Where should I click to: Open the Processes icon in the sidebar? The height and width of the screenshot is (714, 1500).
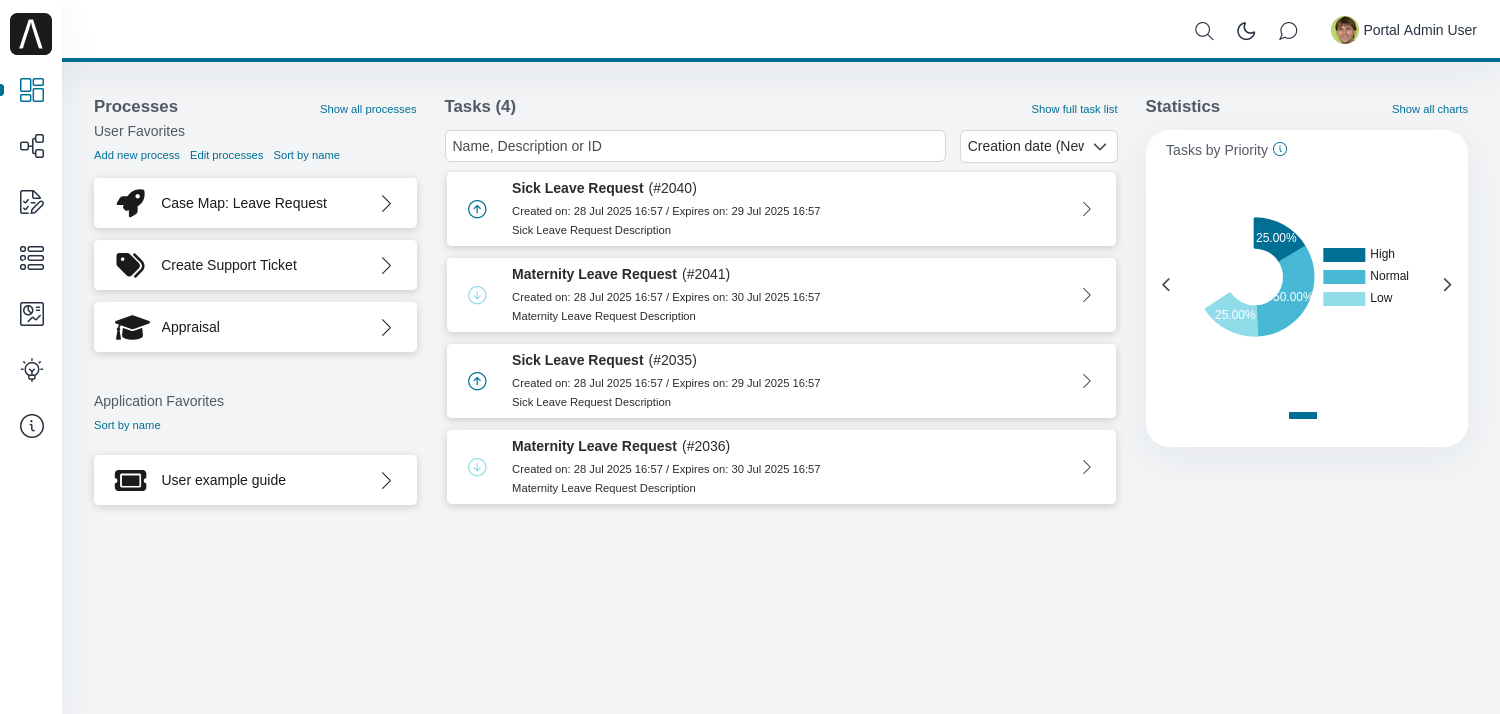pos(32,146)
